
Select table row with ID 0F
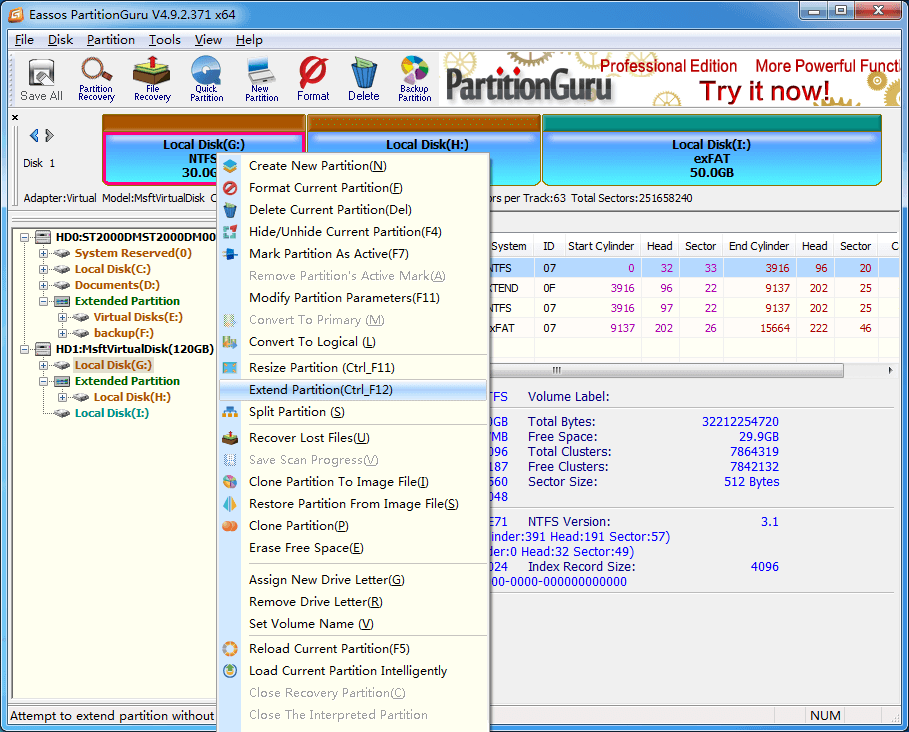(693, 289)
